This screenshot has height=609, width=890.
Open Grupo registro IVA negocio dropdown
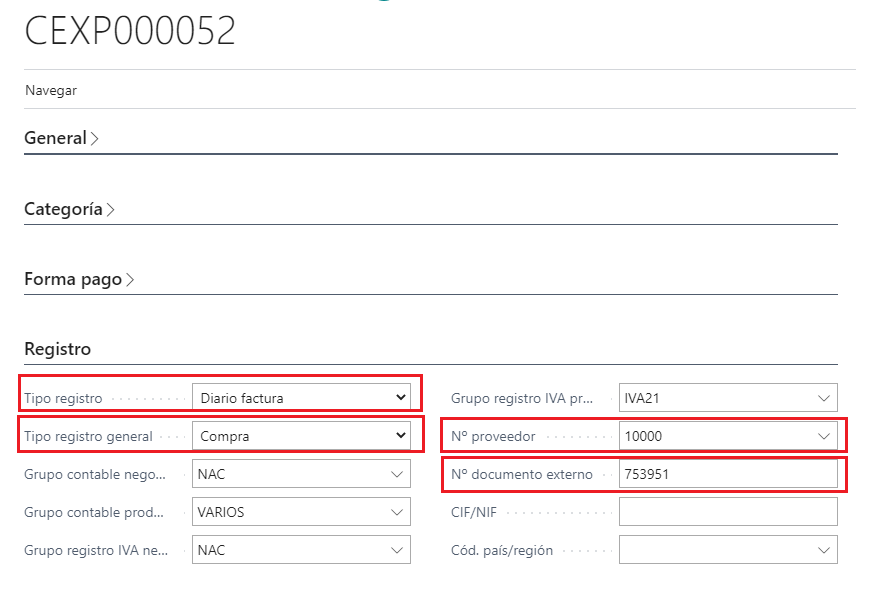[x=301, y=550]
